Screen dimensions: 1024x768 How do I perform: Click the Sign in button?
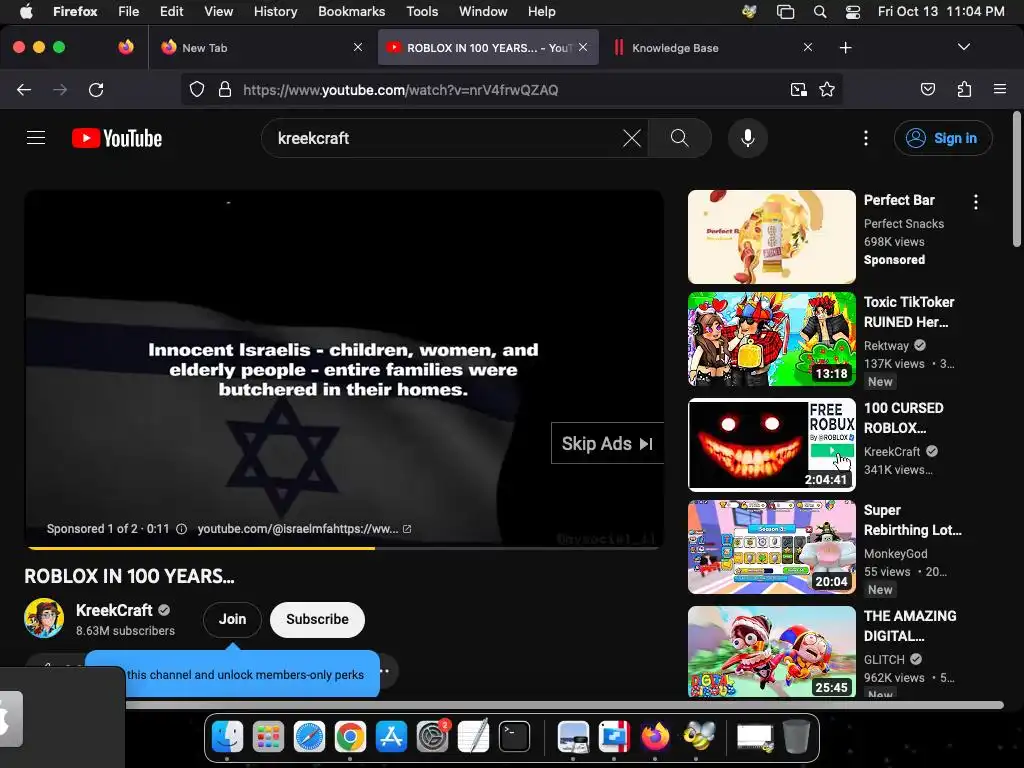[x=943, y=138]
